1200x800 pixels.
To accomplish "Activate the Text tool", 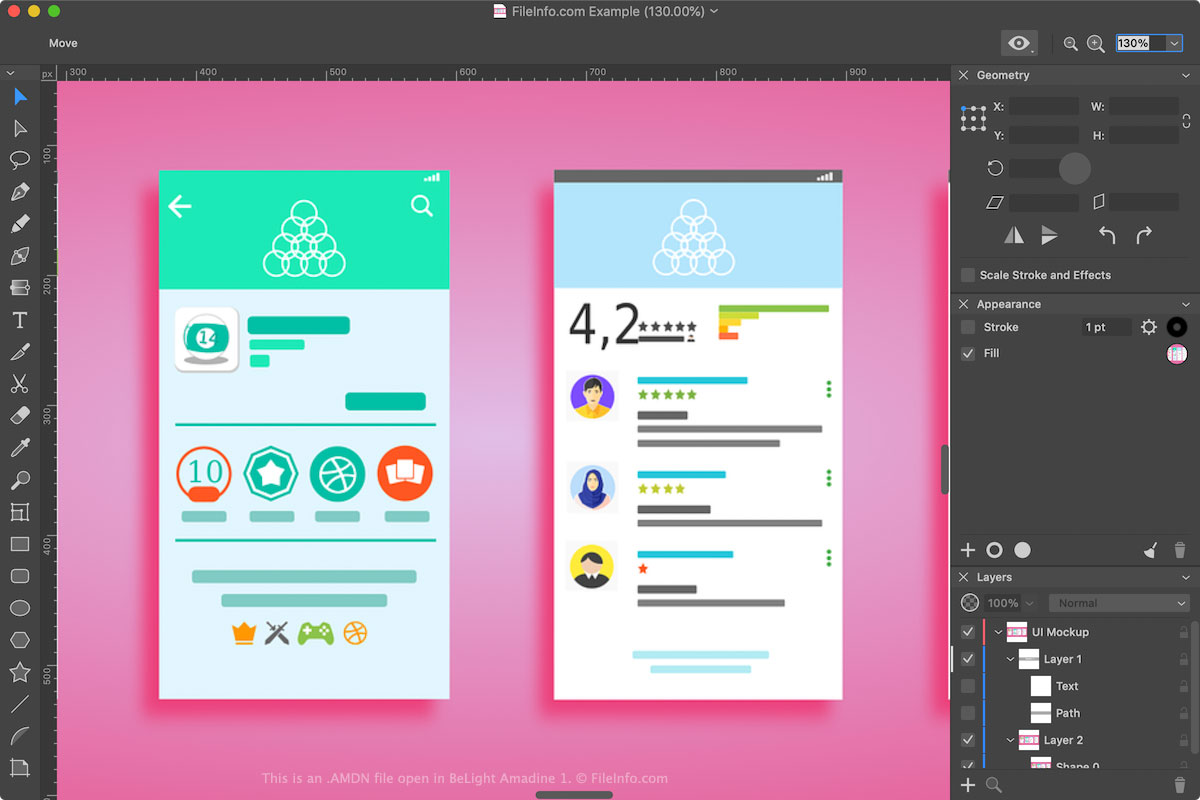I will 20,320.
